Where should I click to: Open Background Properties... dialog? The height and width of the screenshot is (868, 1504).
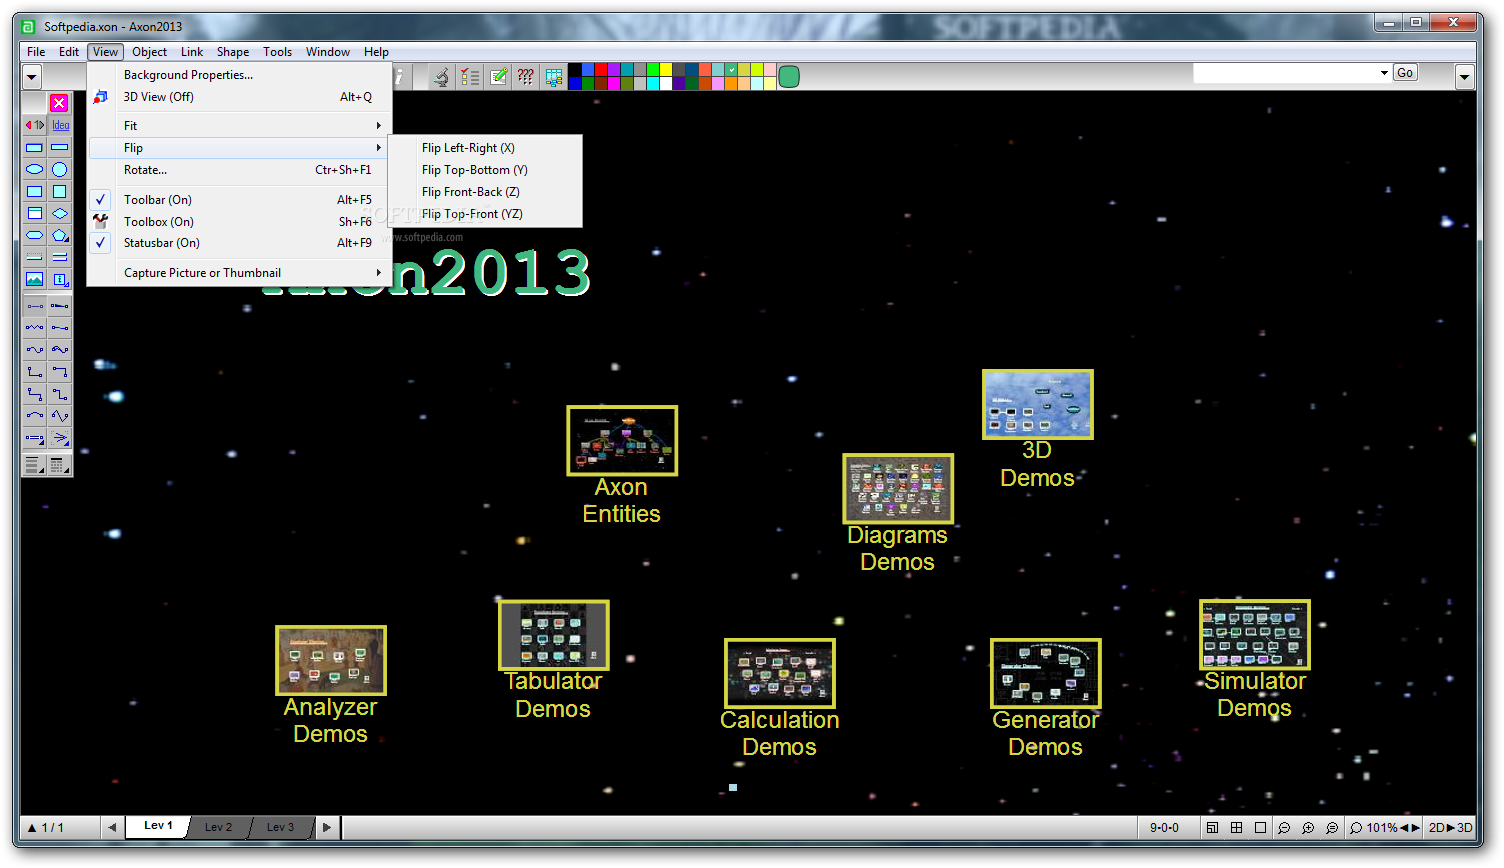(239, 75)
